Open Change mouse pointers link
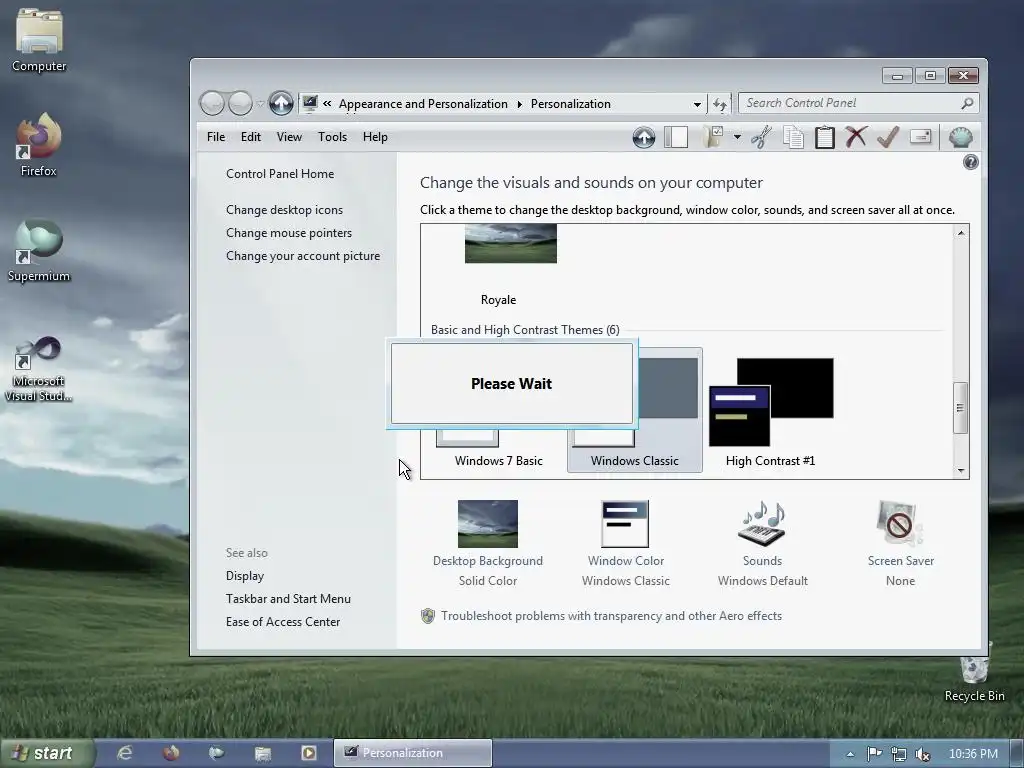Screen dimensions: 1024x768 289,232
